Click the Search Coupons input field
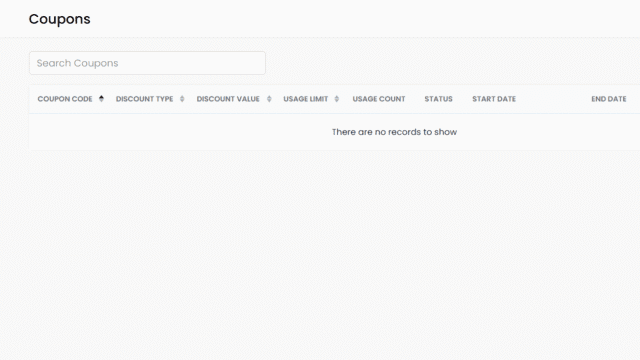 click(147, 63)
